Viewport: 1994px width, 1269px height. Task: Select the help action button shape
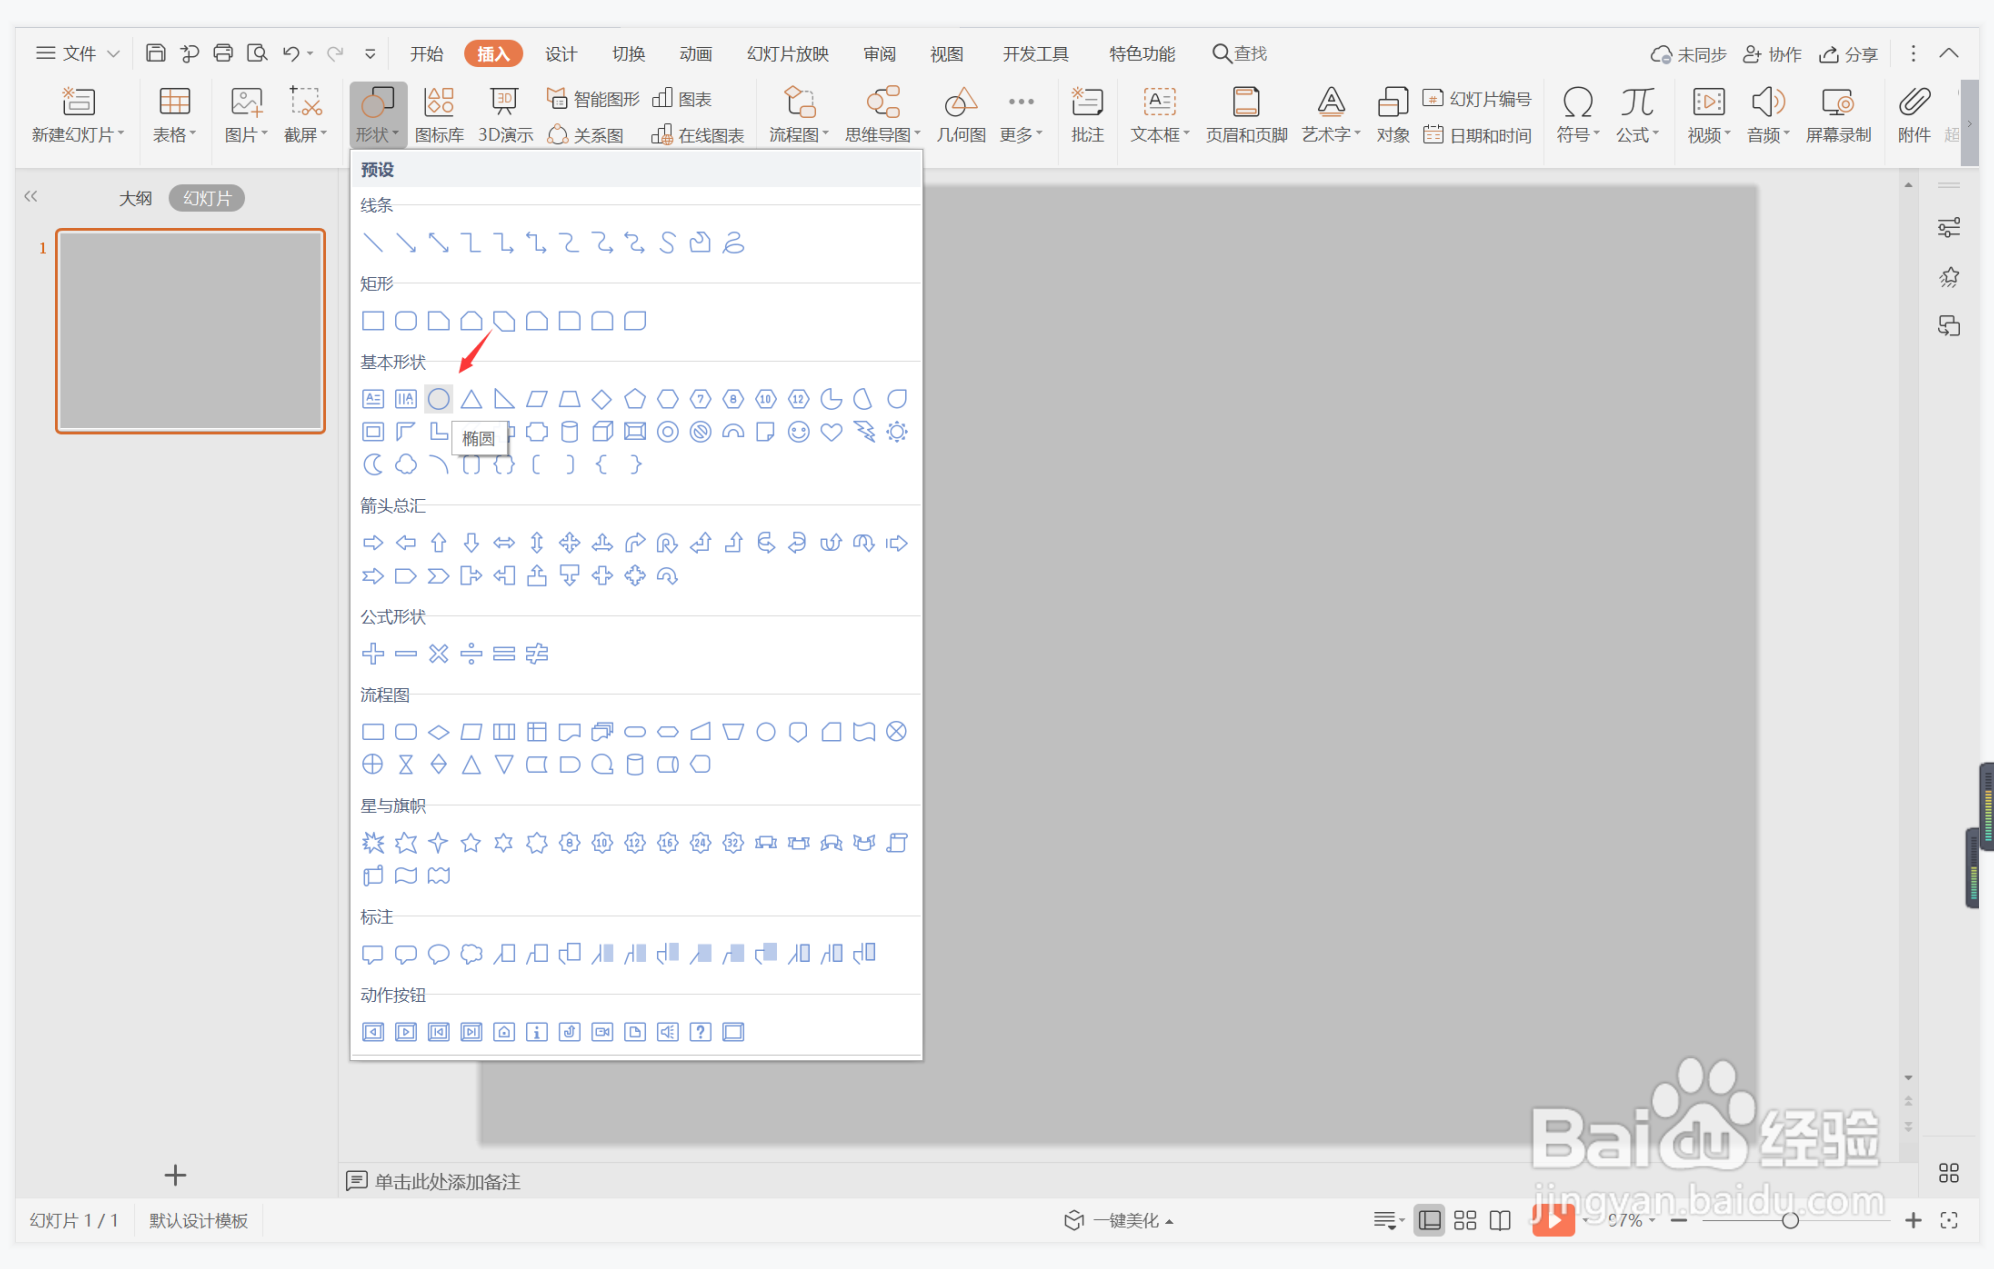coord(700,1032)
